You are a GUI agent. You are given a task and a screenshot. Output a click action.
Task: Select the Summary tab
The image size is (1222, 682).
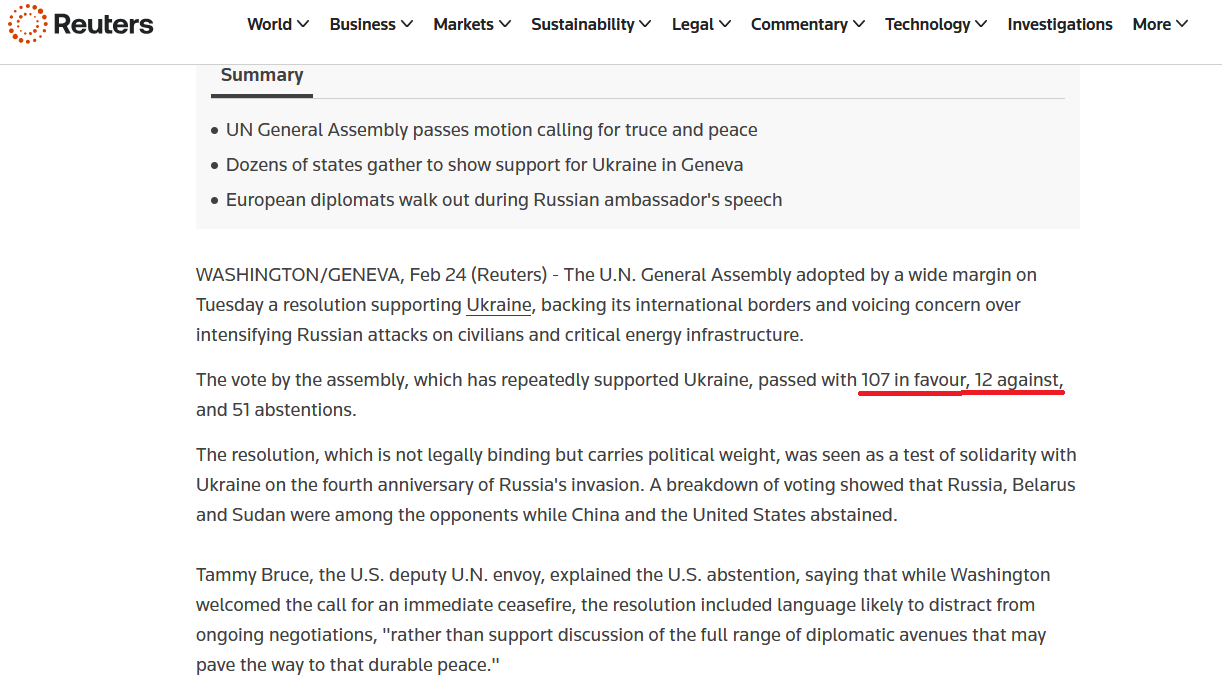click(262, 75)
